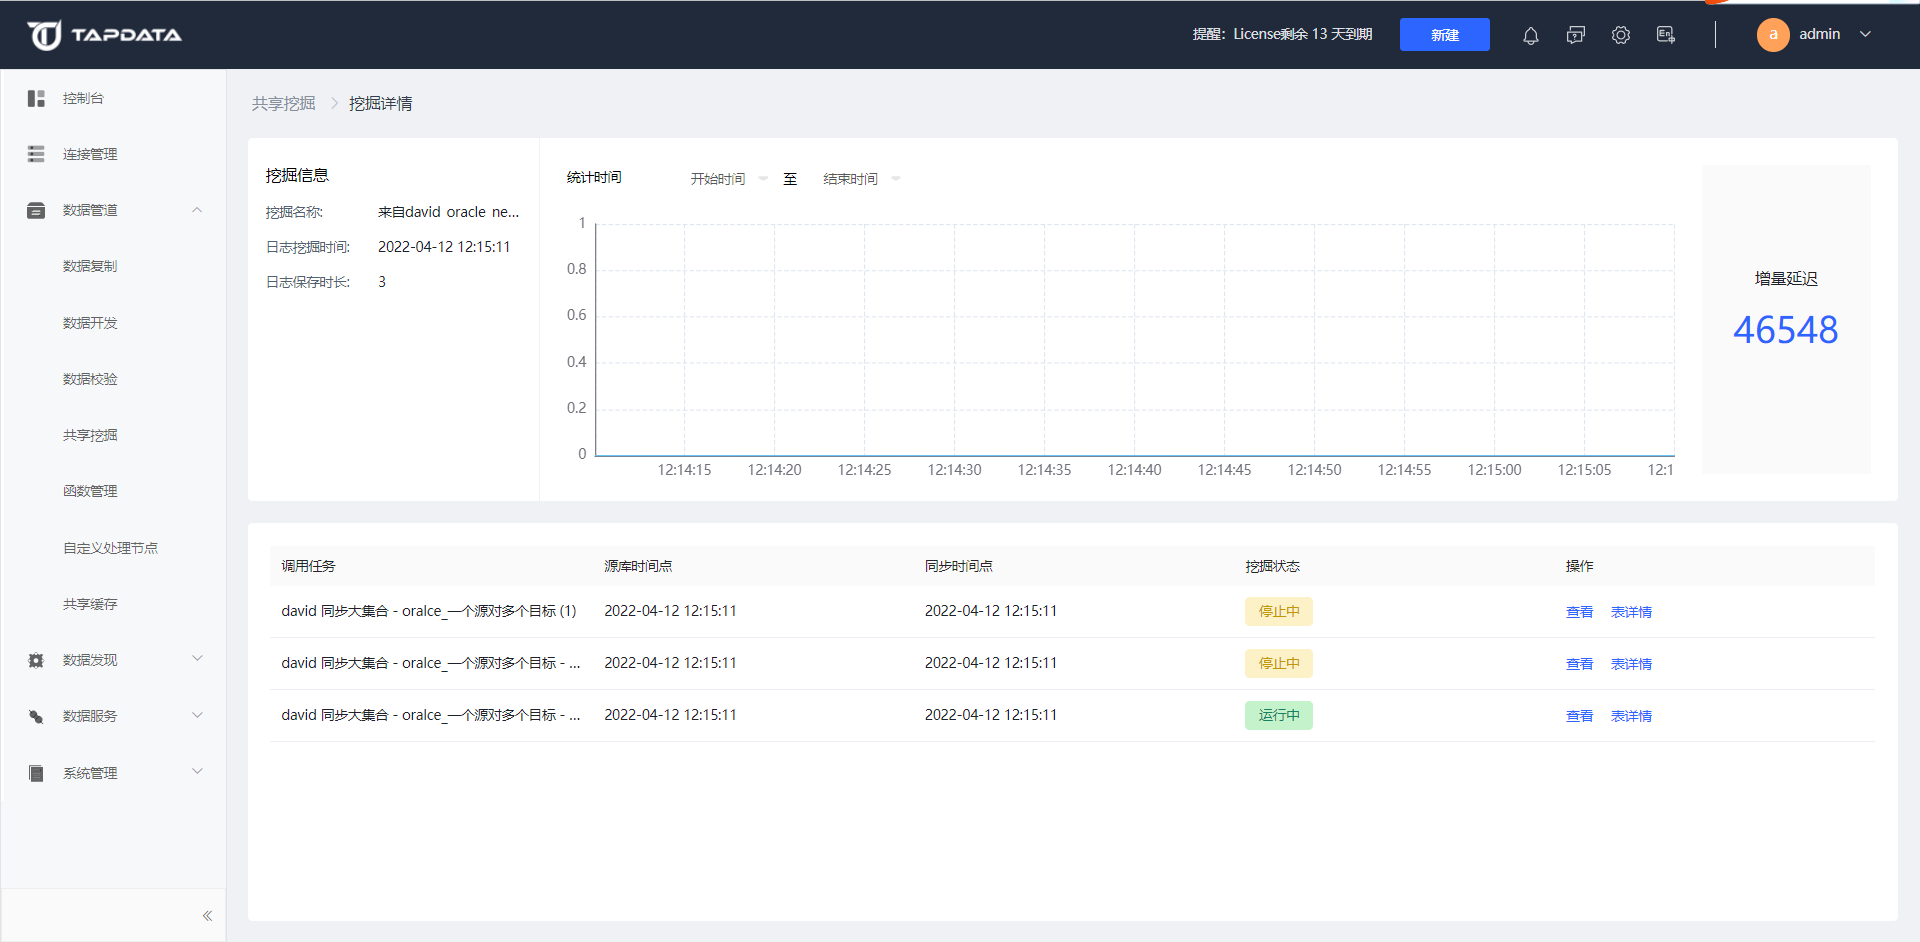
Task: Open 控制台 dashboard from the sidebar
Action: point(83,98)
